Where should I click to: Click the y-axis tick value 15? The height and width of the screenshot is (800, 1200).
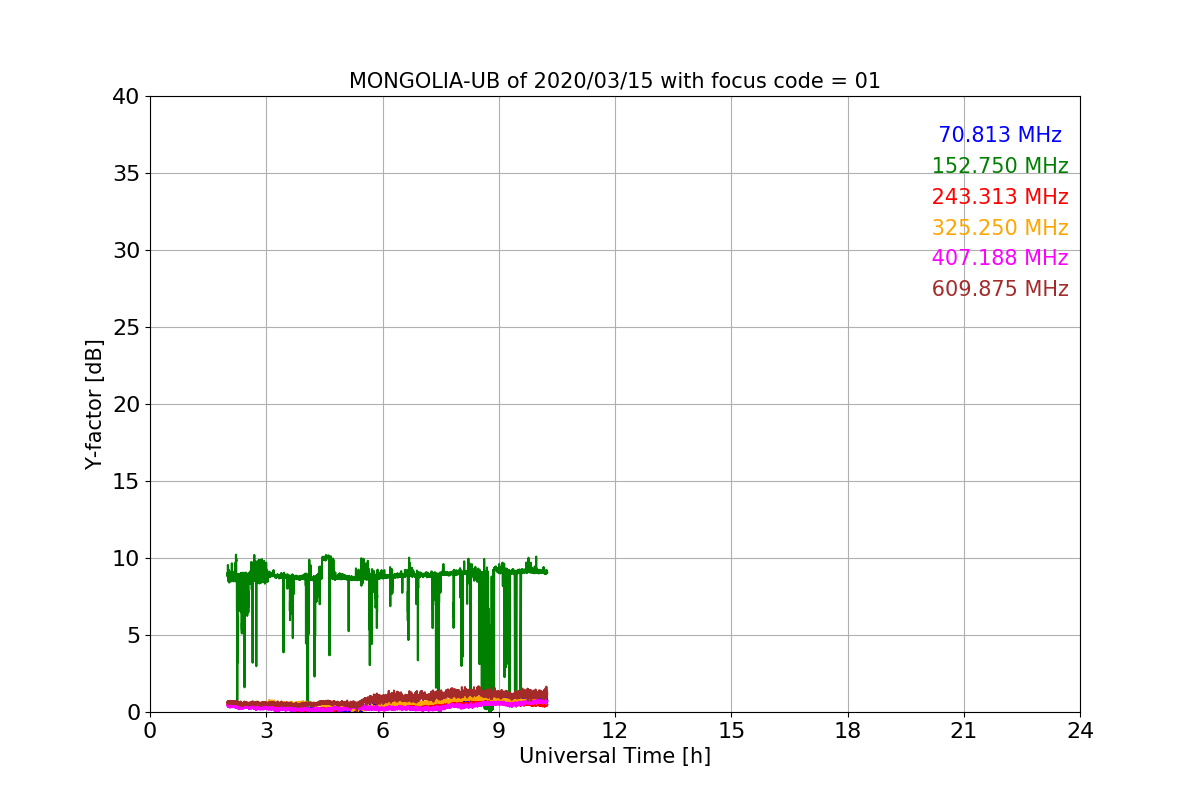pyautogui.click(x=125, y=482)
